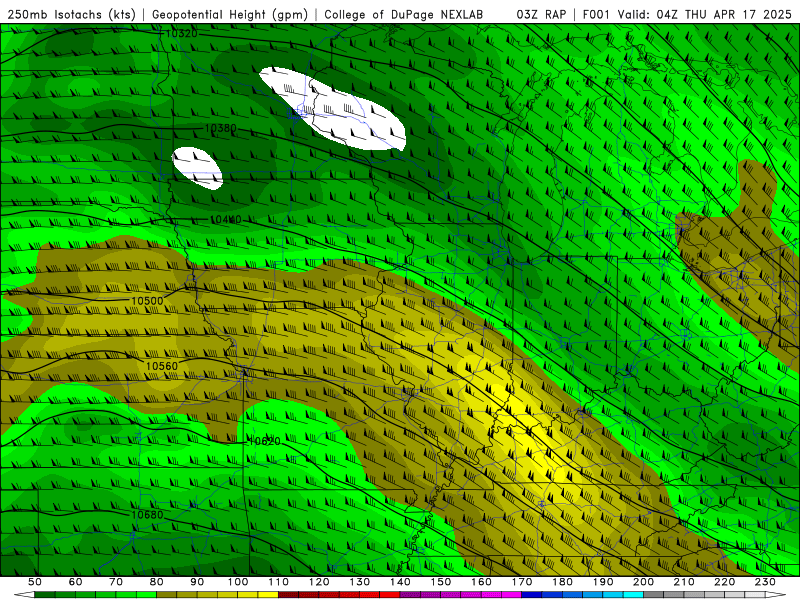Click the 80 value on the color scale
Image resolution: width=800 pixels, height=600 pixels.
click(x=157, y=582)
